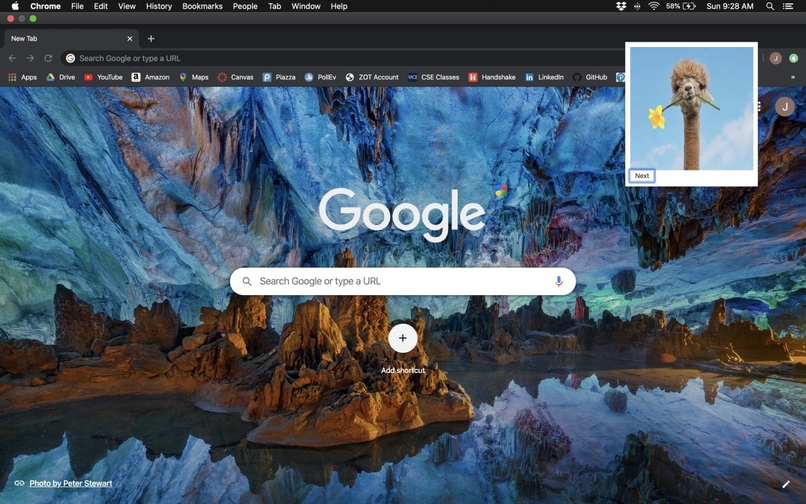Click the Forward arrow in the toolbar
This screenshot has width=806, height=504.
tap(30, 58)
